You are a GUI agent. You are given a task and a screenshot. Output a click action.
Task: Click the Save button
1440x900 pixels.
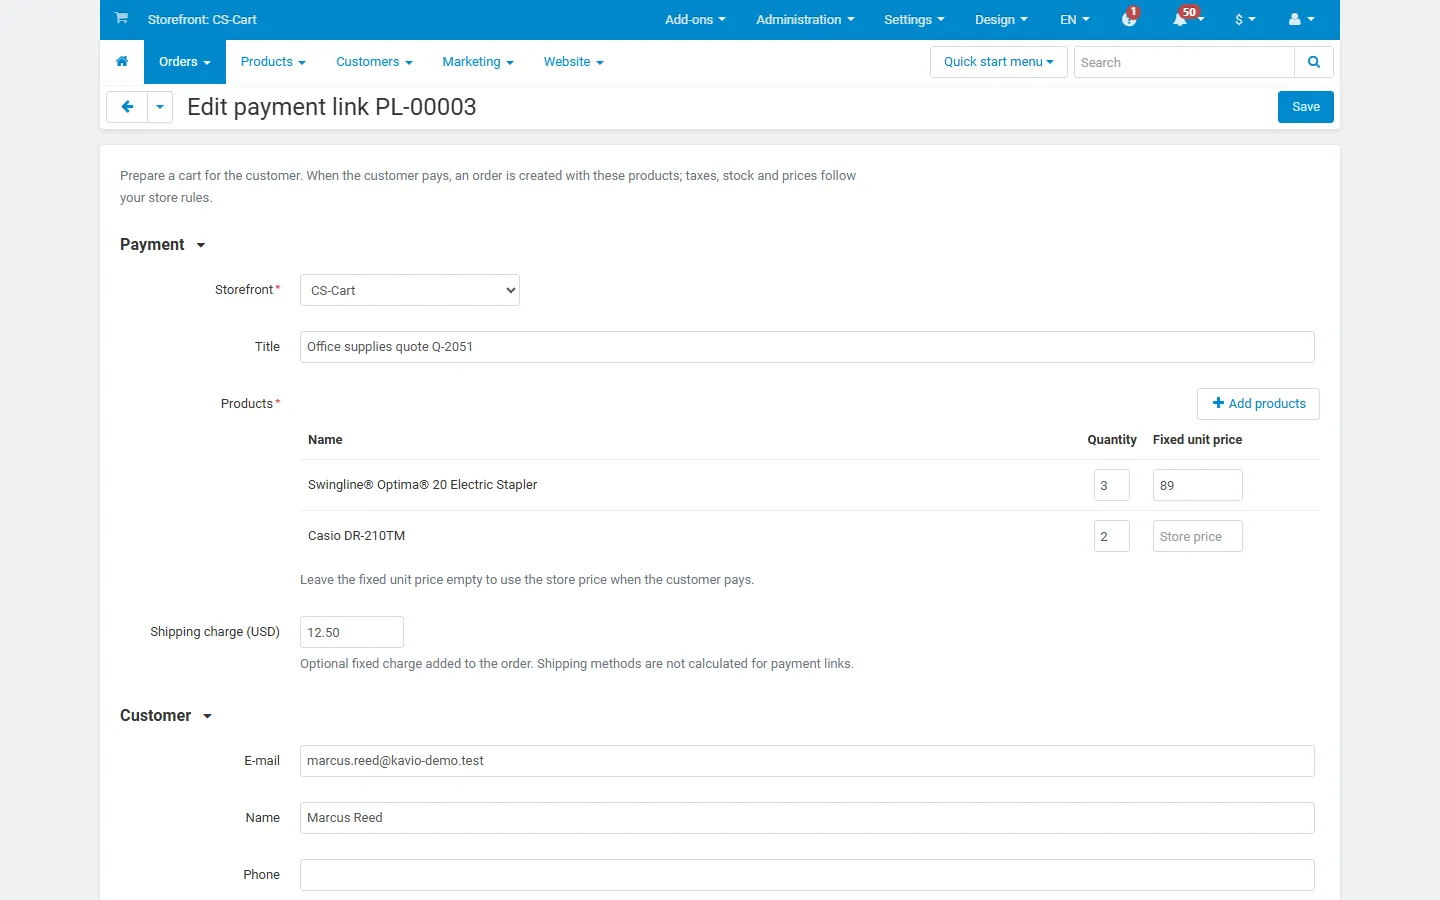(1306, 107)
